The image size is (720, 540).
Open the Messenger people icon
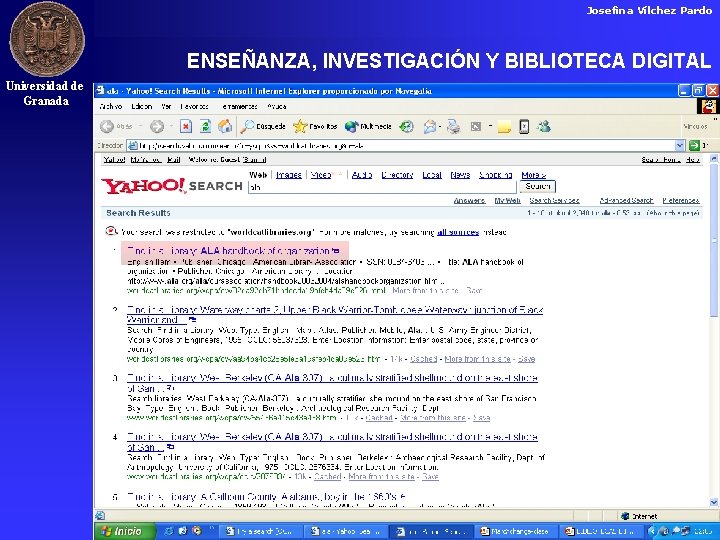click(x=544, y=126)
